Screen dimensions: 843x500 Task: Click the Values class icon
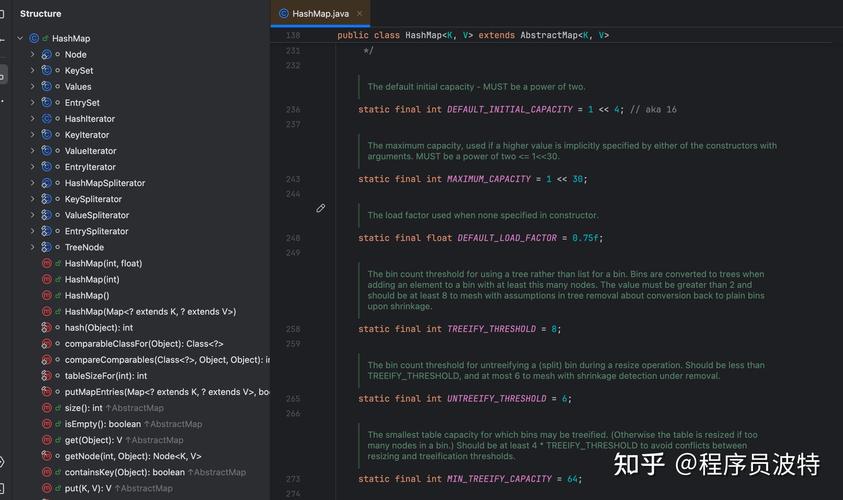(x=47, y=87)
